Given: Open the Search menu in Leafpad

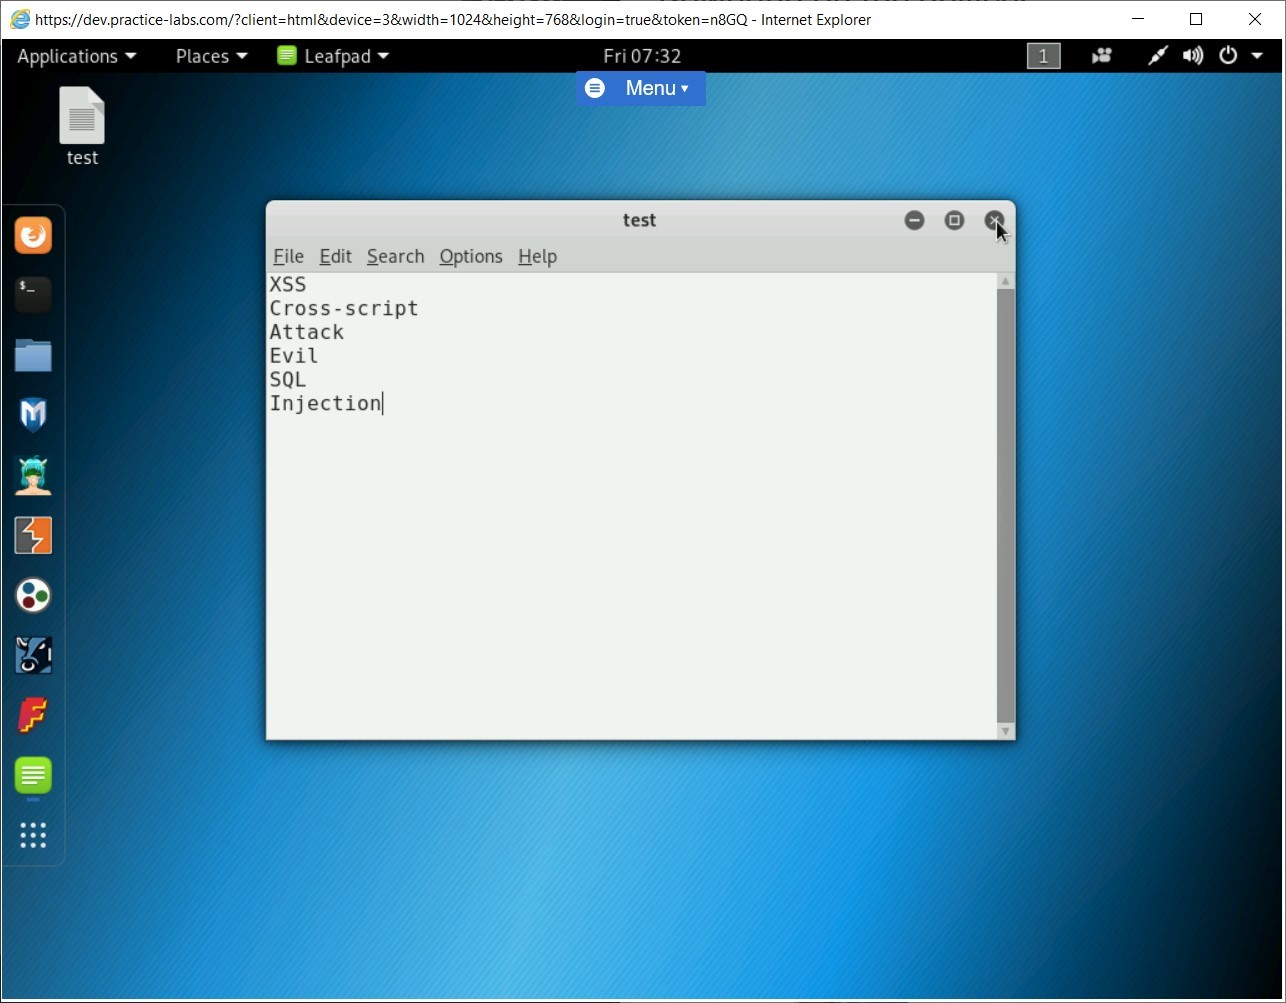Looking at the screenshot, I should point(394,257).
